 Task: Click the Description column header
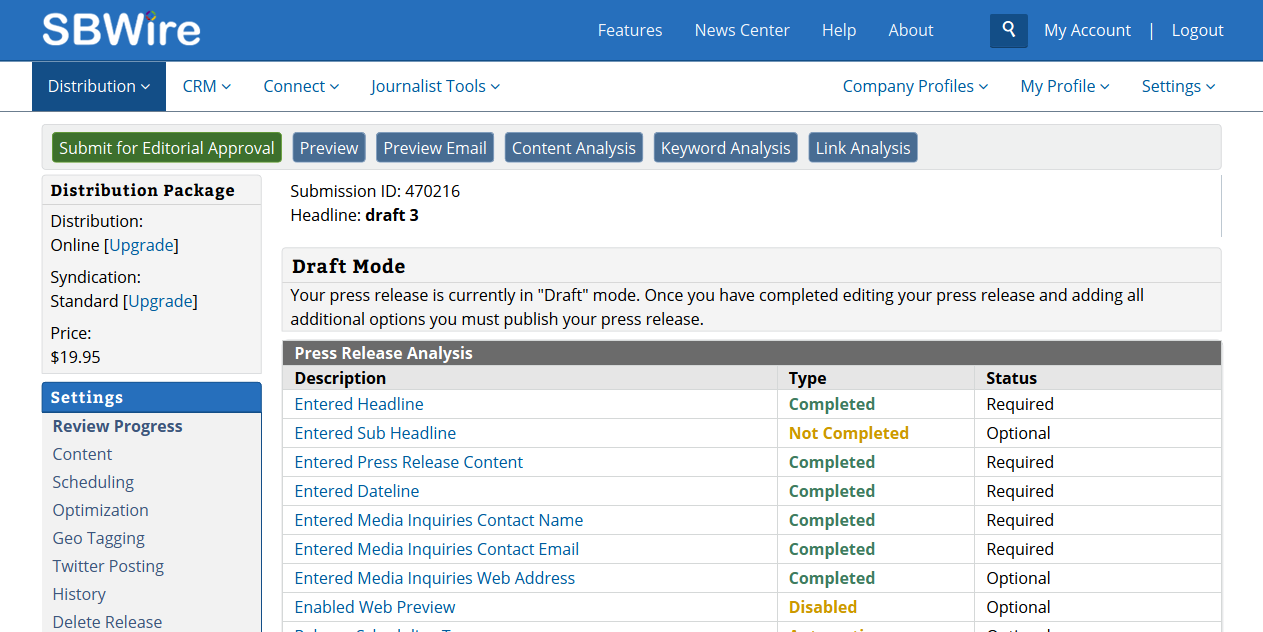(x=340, y=378)
